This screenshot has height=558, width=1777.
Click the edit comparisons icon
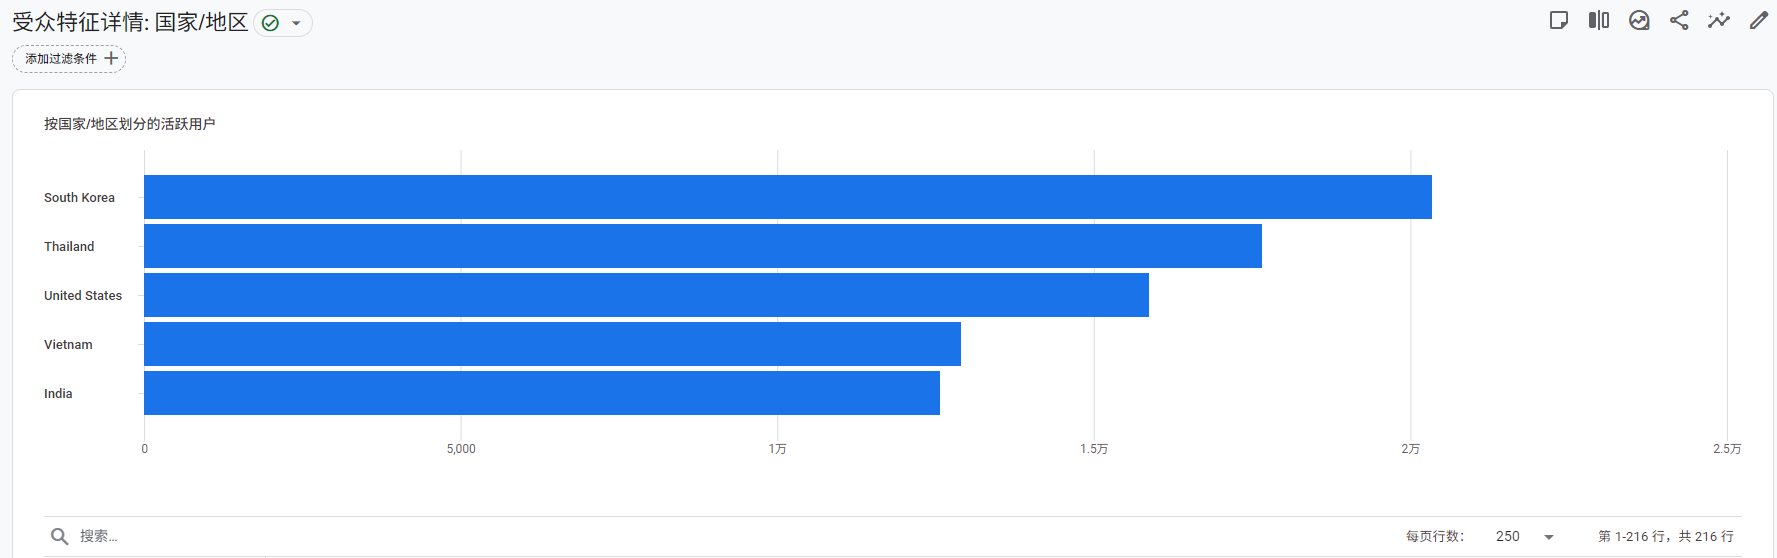pyautogui.click(x=1598, y=20)
